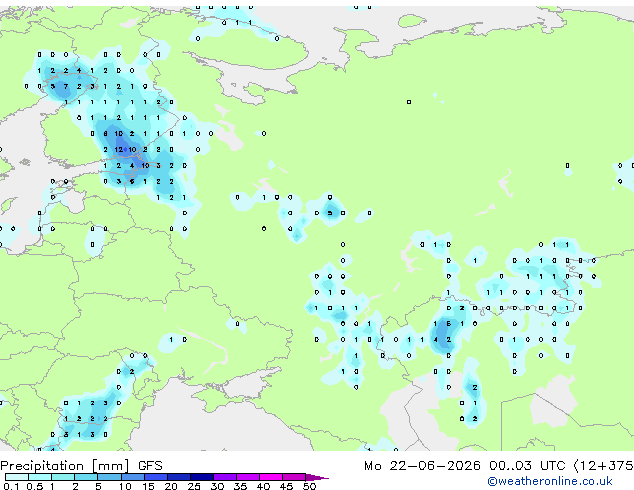Click the 20–25 mm dark blue swatch

179,477
